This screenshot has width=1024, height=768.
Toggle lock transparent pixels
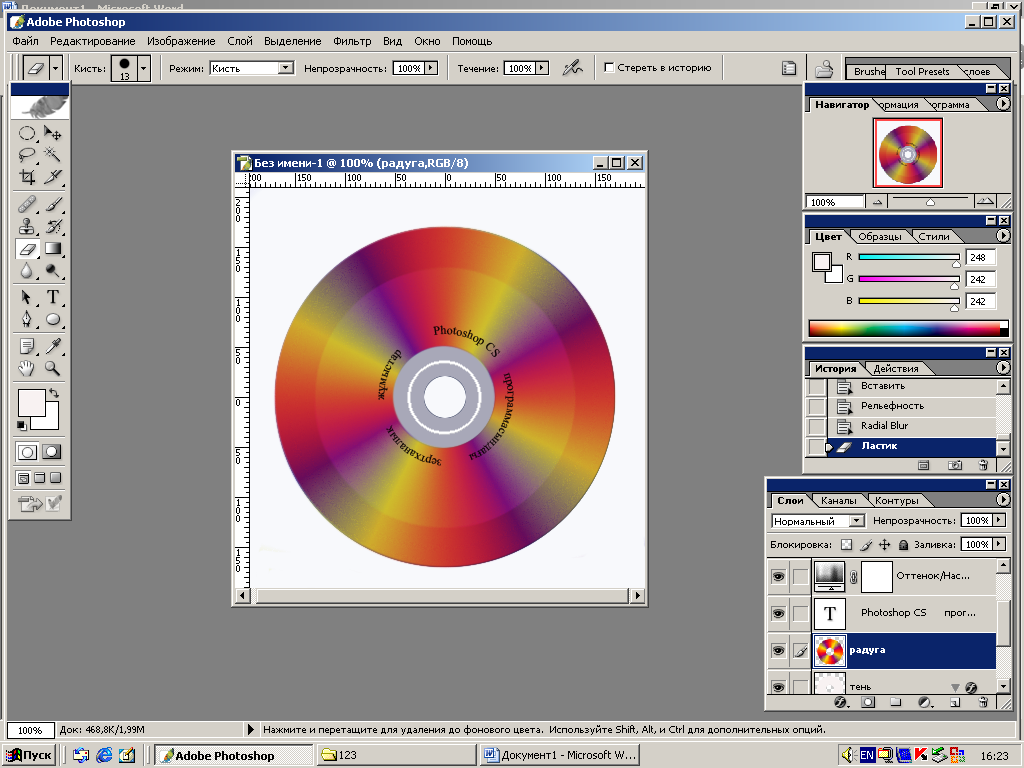[846, 545]
